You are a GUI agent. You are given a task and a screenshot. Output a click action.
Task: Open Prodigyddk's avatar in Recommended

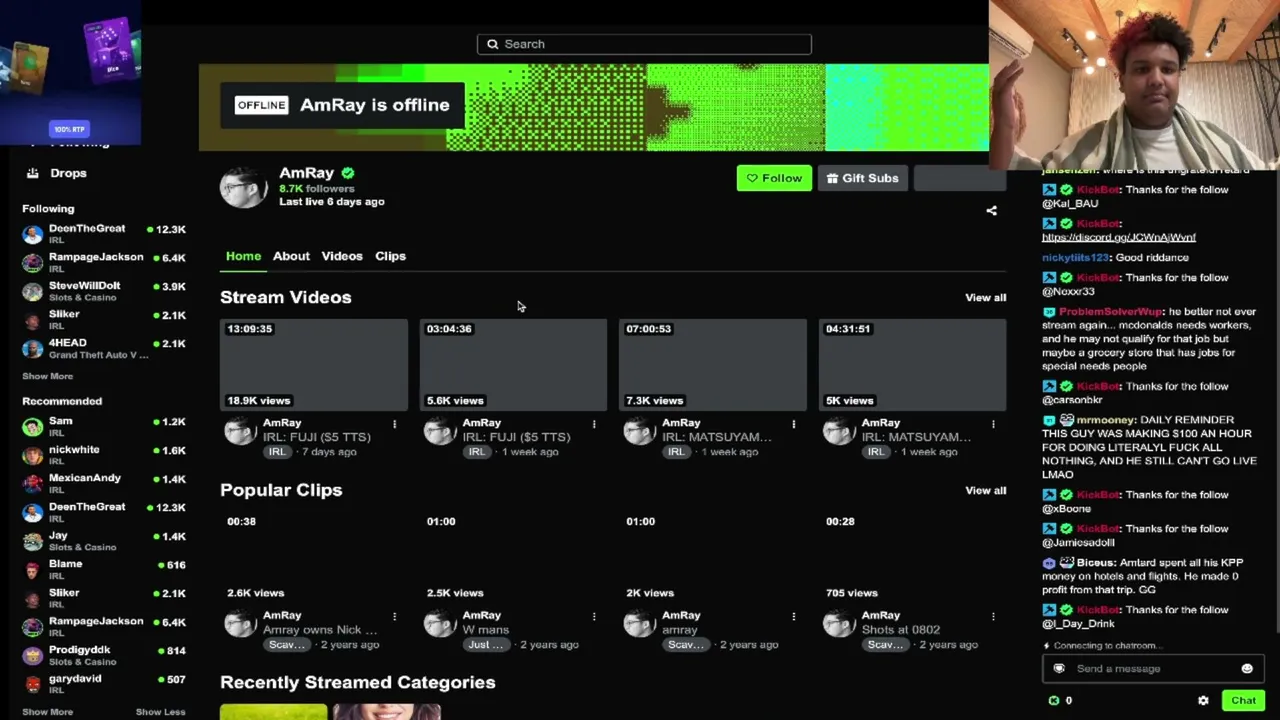coord(33,656)
